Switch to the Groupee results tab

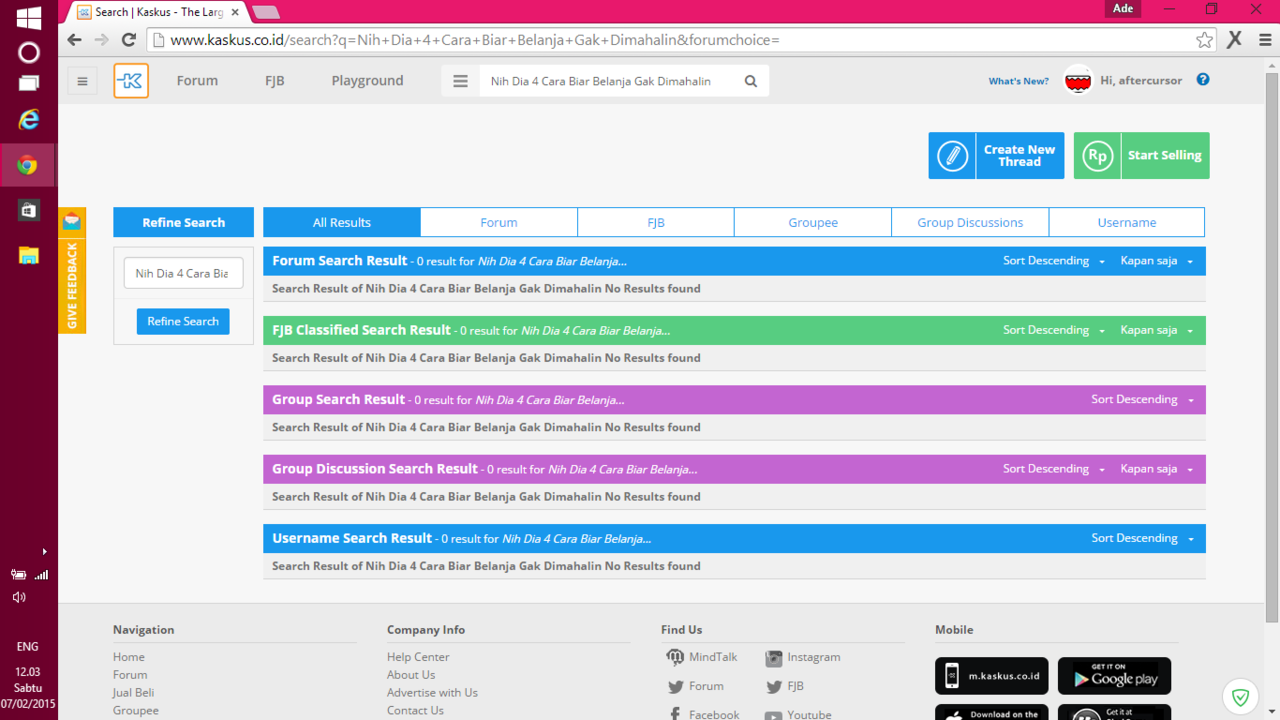tap(813, 223)
